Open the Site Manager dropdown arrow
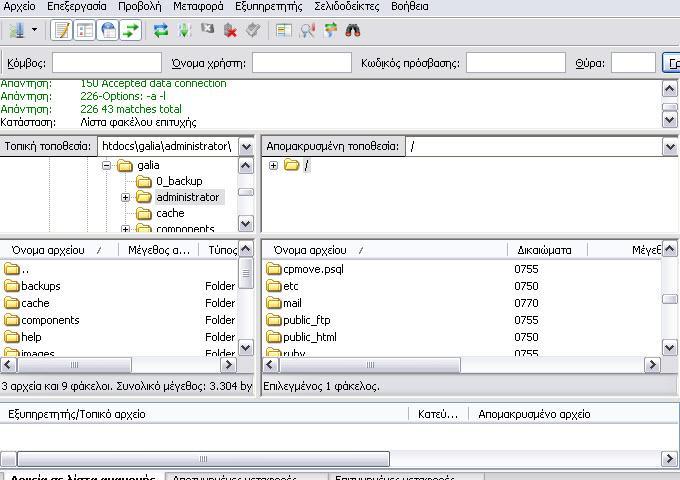 34,30
